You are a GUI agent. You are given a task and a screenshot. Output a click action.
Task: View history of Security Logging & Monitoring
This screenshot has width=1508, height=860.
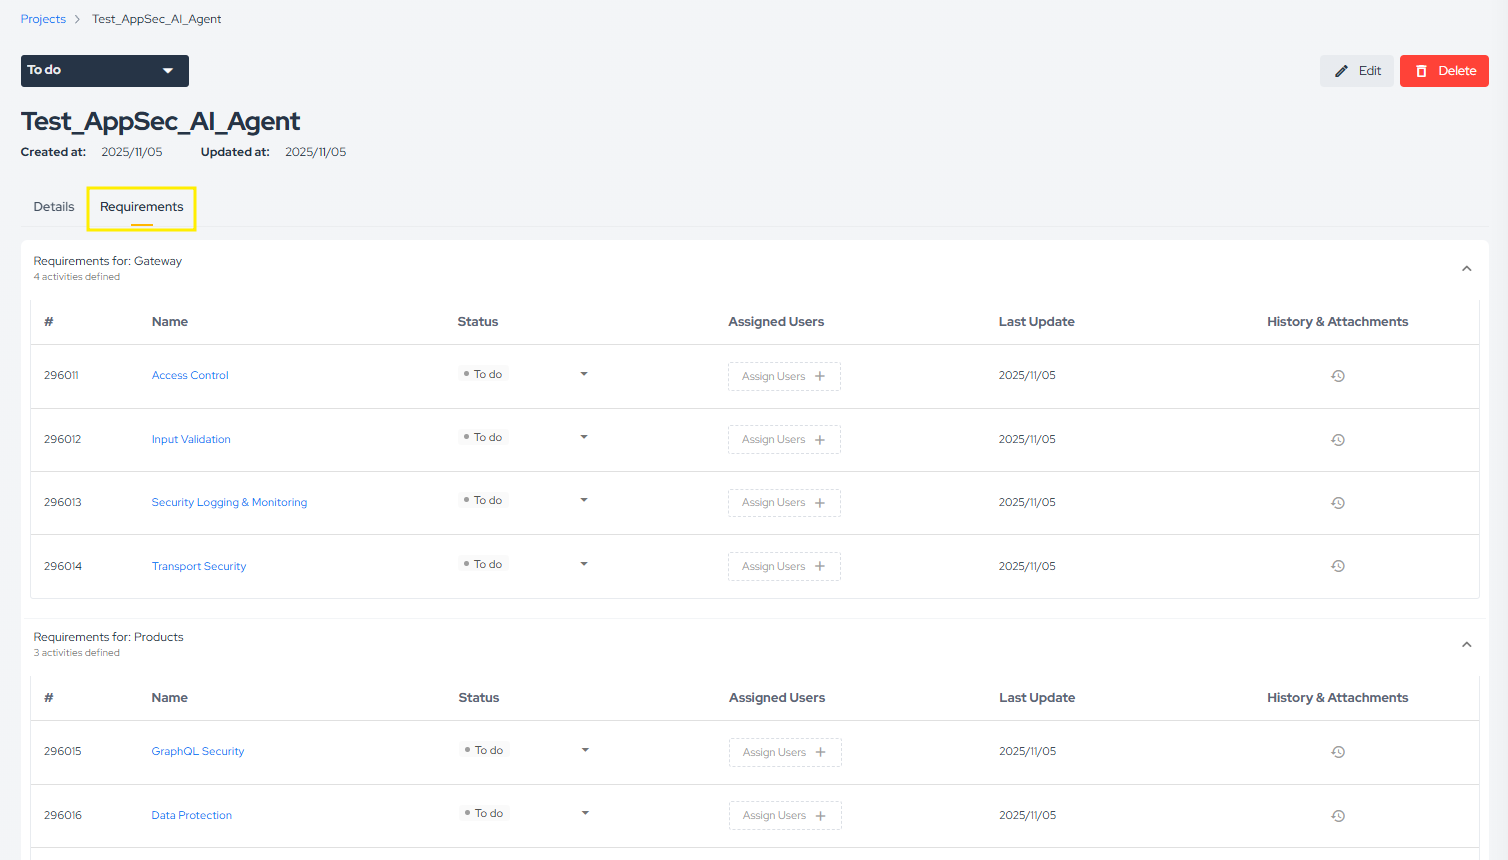click(1337, 503)
